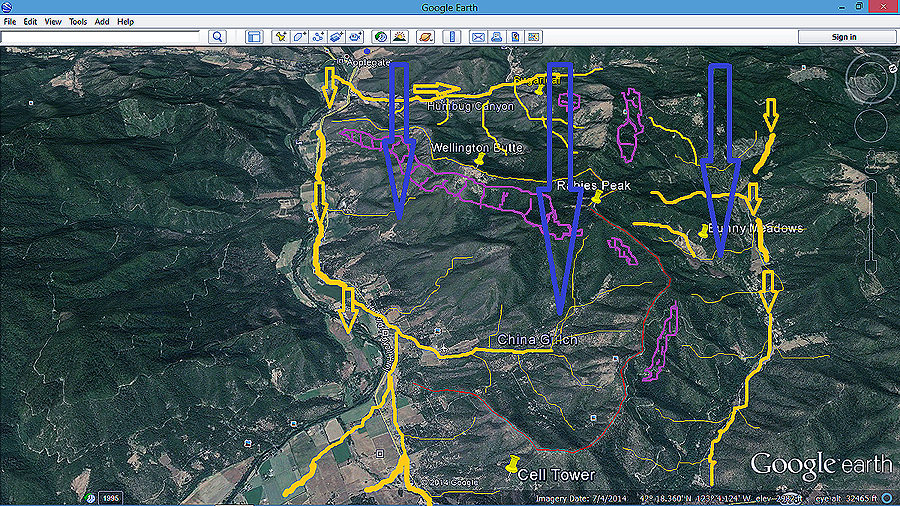Select the Sugarloaf yellow pushpin
900x506 pixels.
click(x=538, y=90)
